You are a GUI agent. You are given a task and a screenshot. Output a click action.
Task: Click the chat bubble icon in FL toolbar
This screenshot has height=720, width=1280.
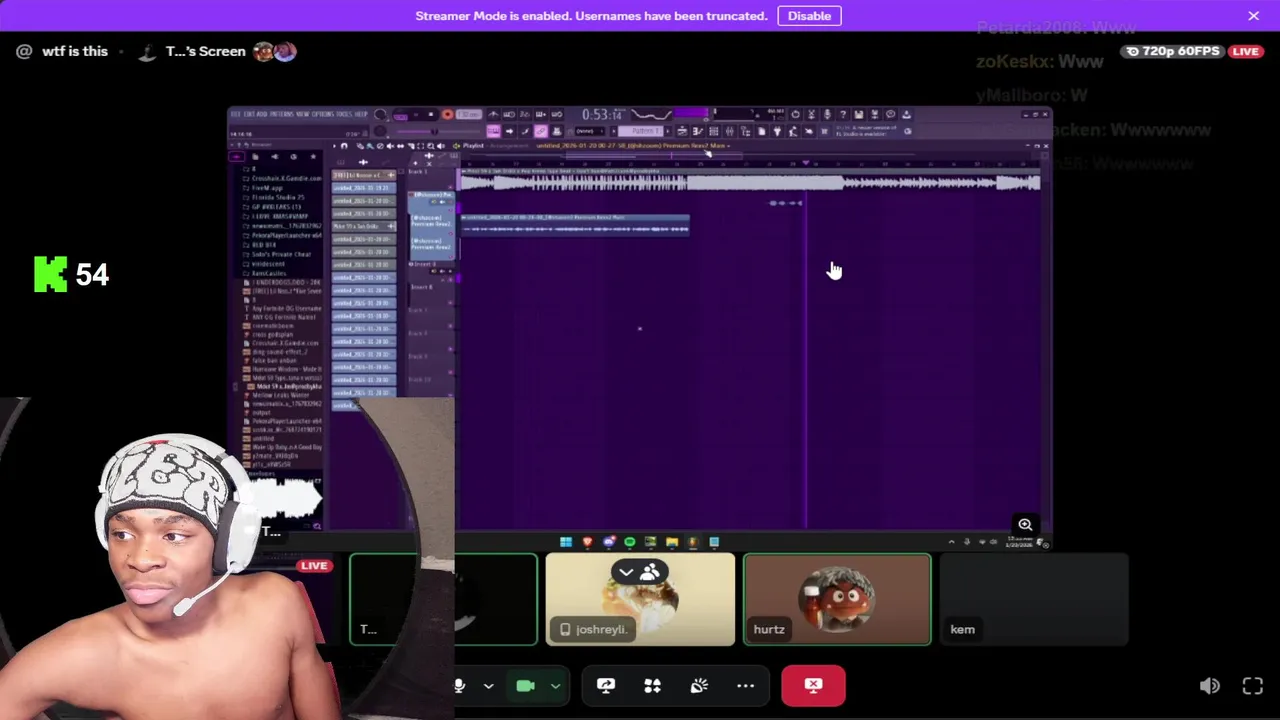coord(891,114)
